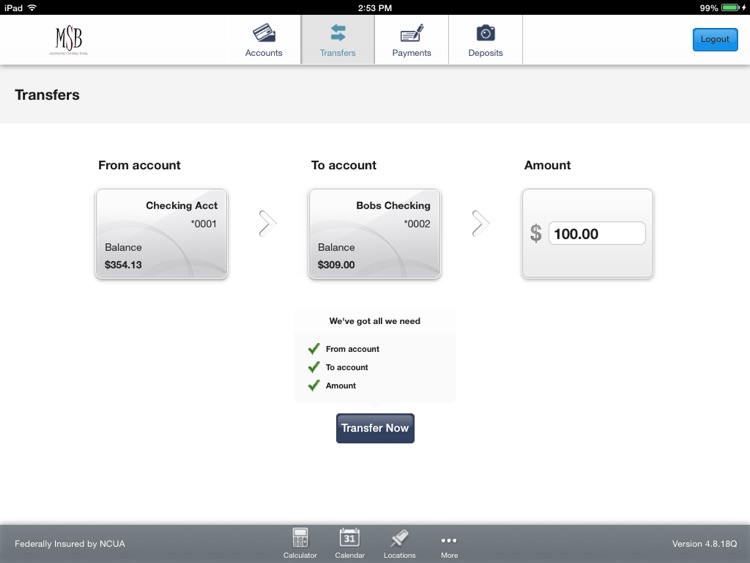750x563 pixels.
Task: Open the Calendar icon in footer
Action: pyautogui.click(x=350, y=543)
